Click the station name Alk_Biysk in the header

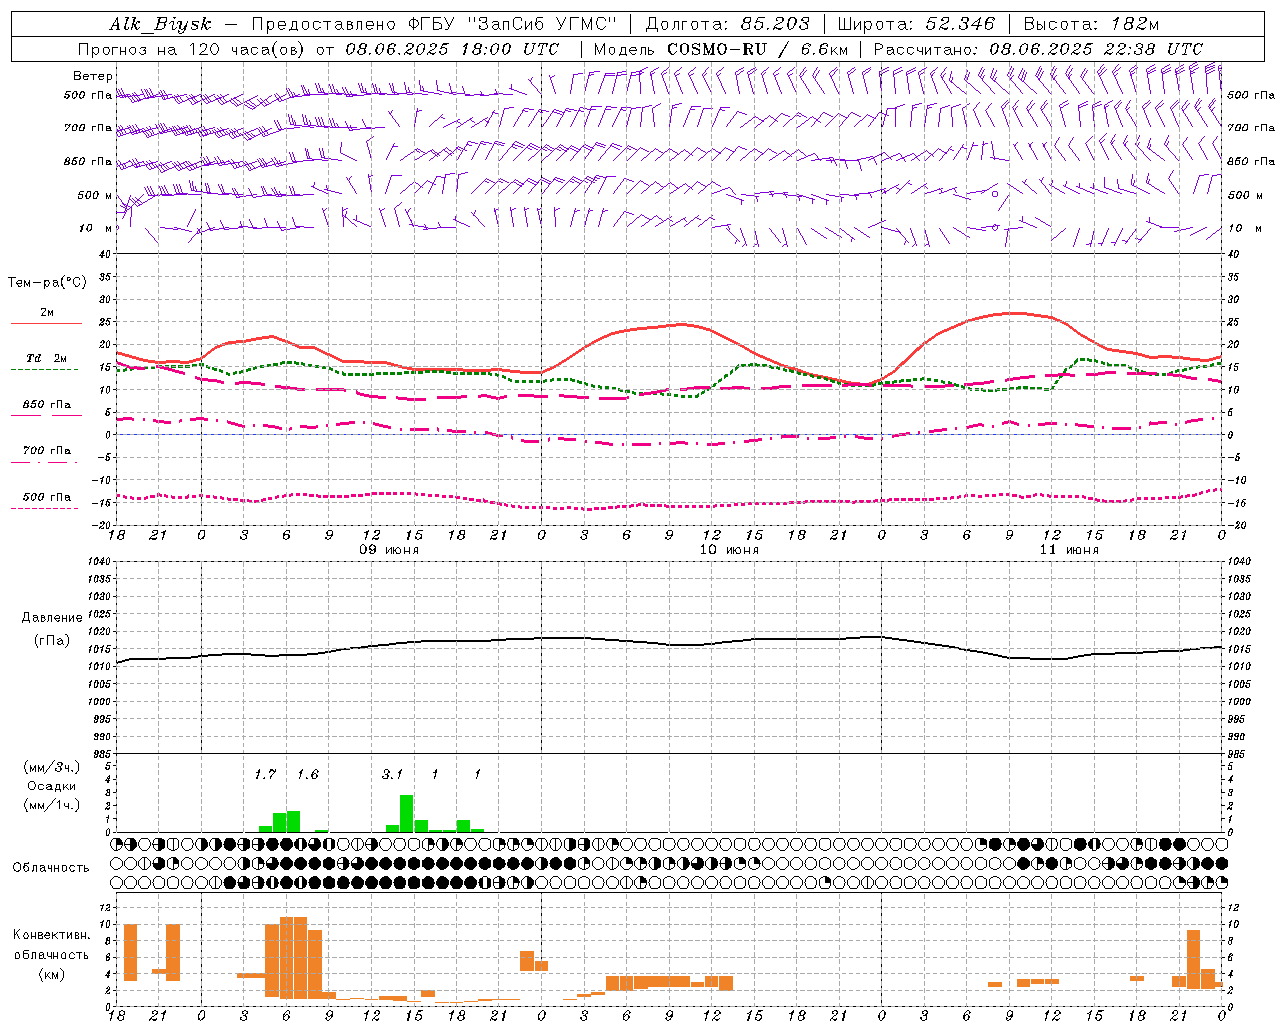pyautogui.click(x=161, y=24)
